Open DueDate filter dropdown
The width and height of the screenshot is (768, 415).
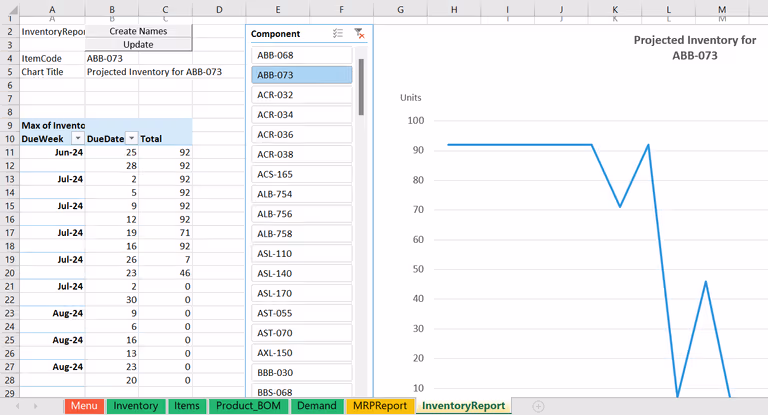pos(132,139)
